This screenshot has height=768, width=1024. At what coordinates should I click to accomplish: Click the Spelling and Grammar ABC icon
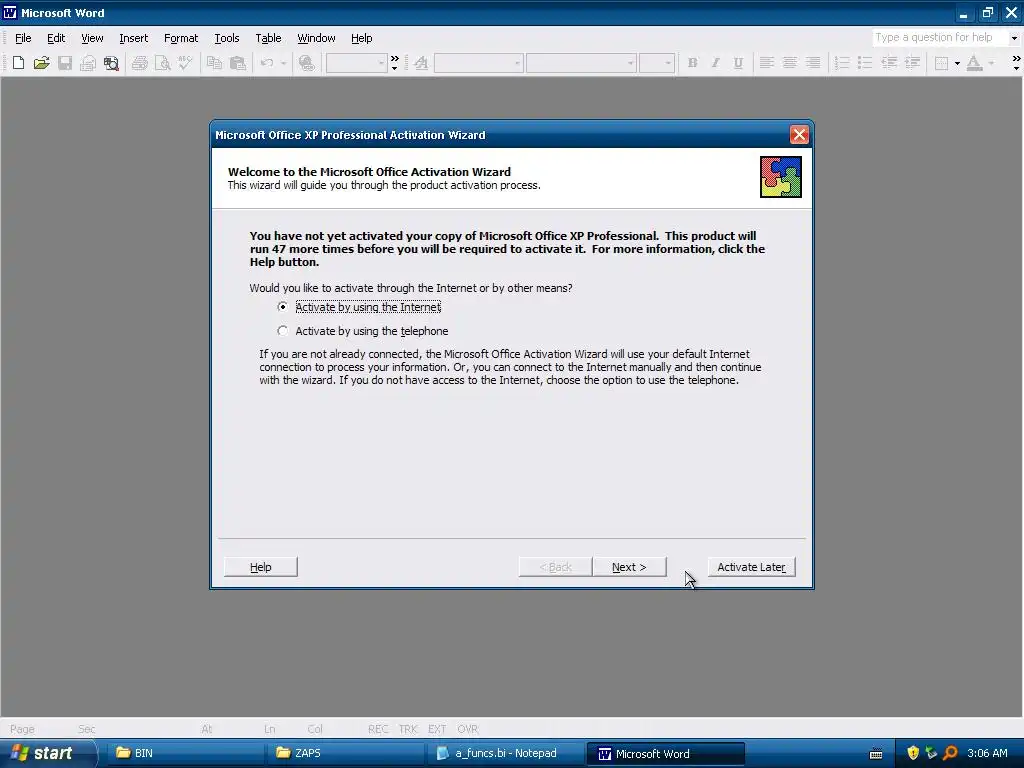click(185, 63)
